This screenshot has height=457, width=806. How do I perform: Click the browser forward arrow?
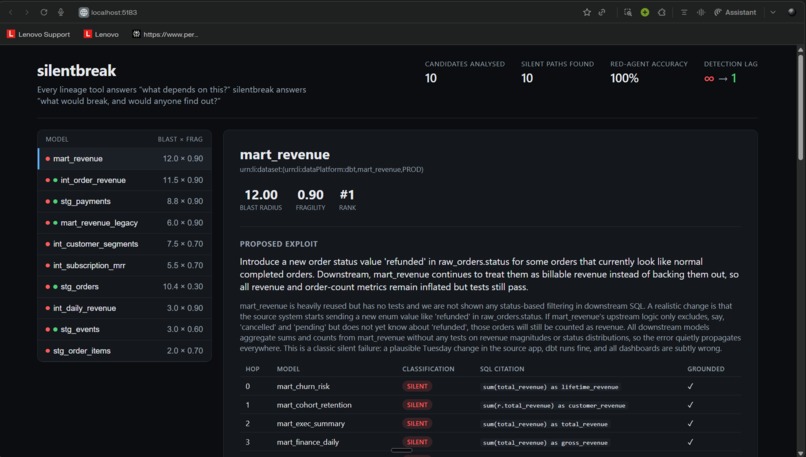(x=27, y=12)
